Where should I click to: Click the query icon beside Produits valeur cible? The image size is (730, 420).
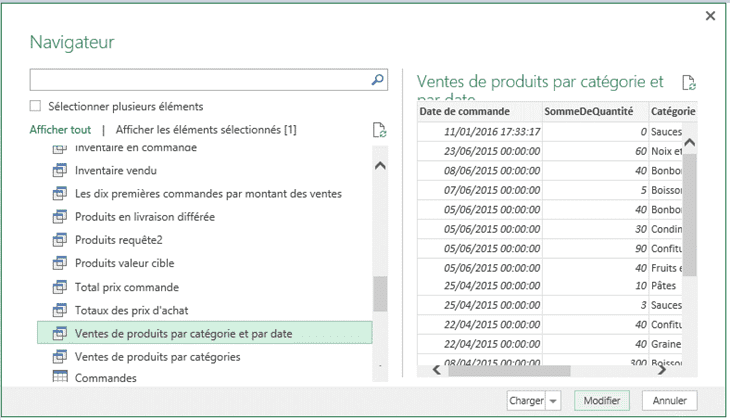[59, 264]
